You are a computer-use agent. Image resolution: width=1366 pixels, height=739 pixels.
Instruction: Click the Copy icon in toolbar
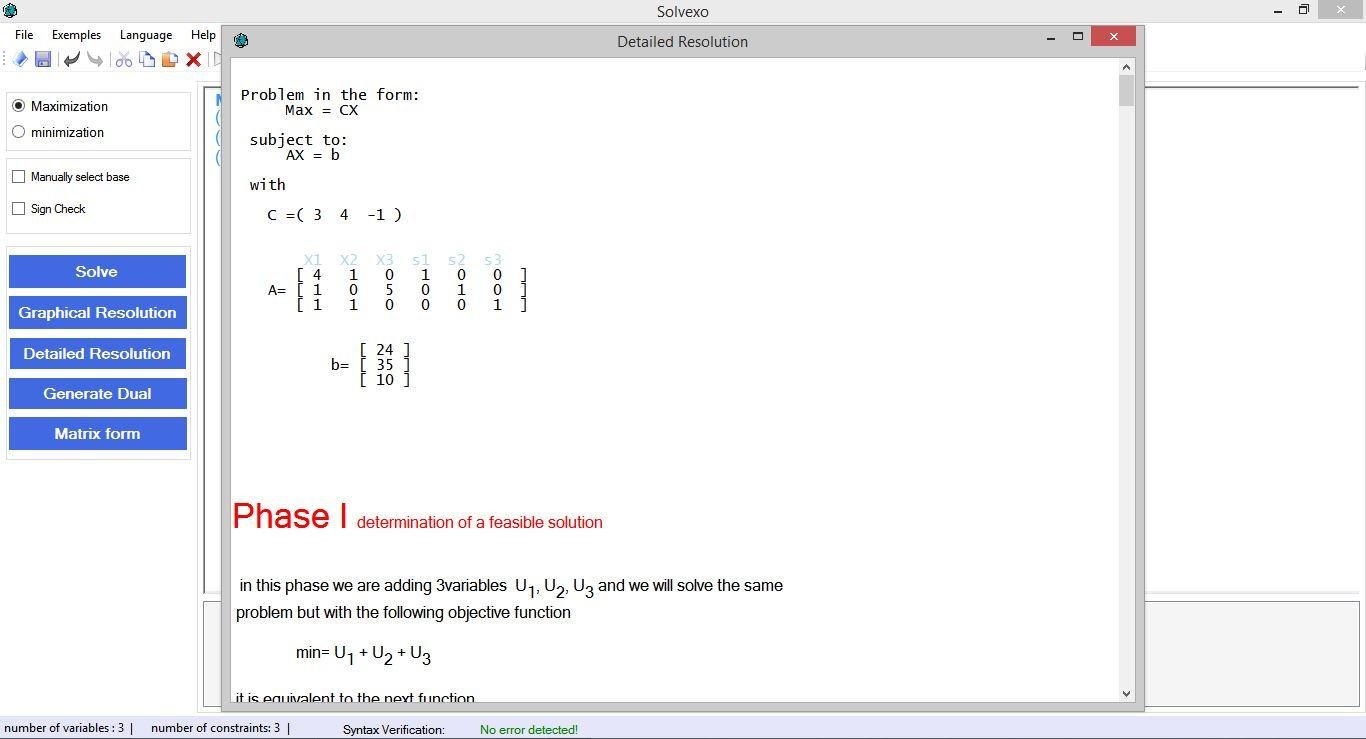[147, 60]
